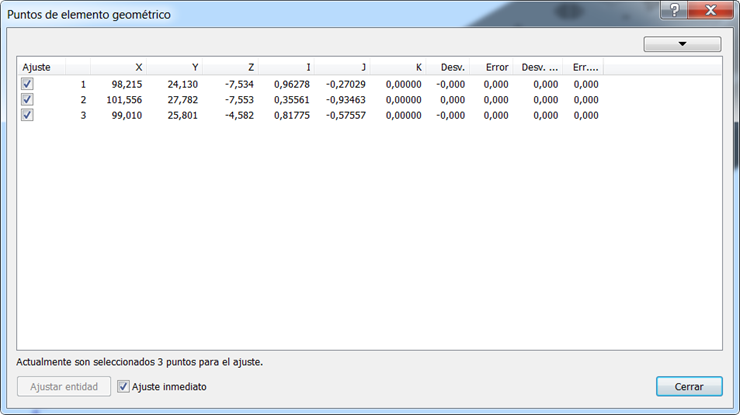
Task: Select X value 98,215
Action: [x=126, y=85]
